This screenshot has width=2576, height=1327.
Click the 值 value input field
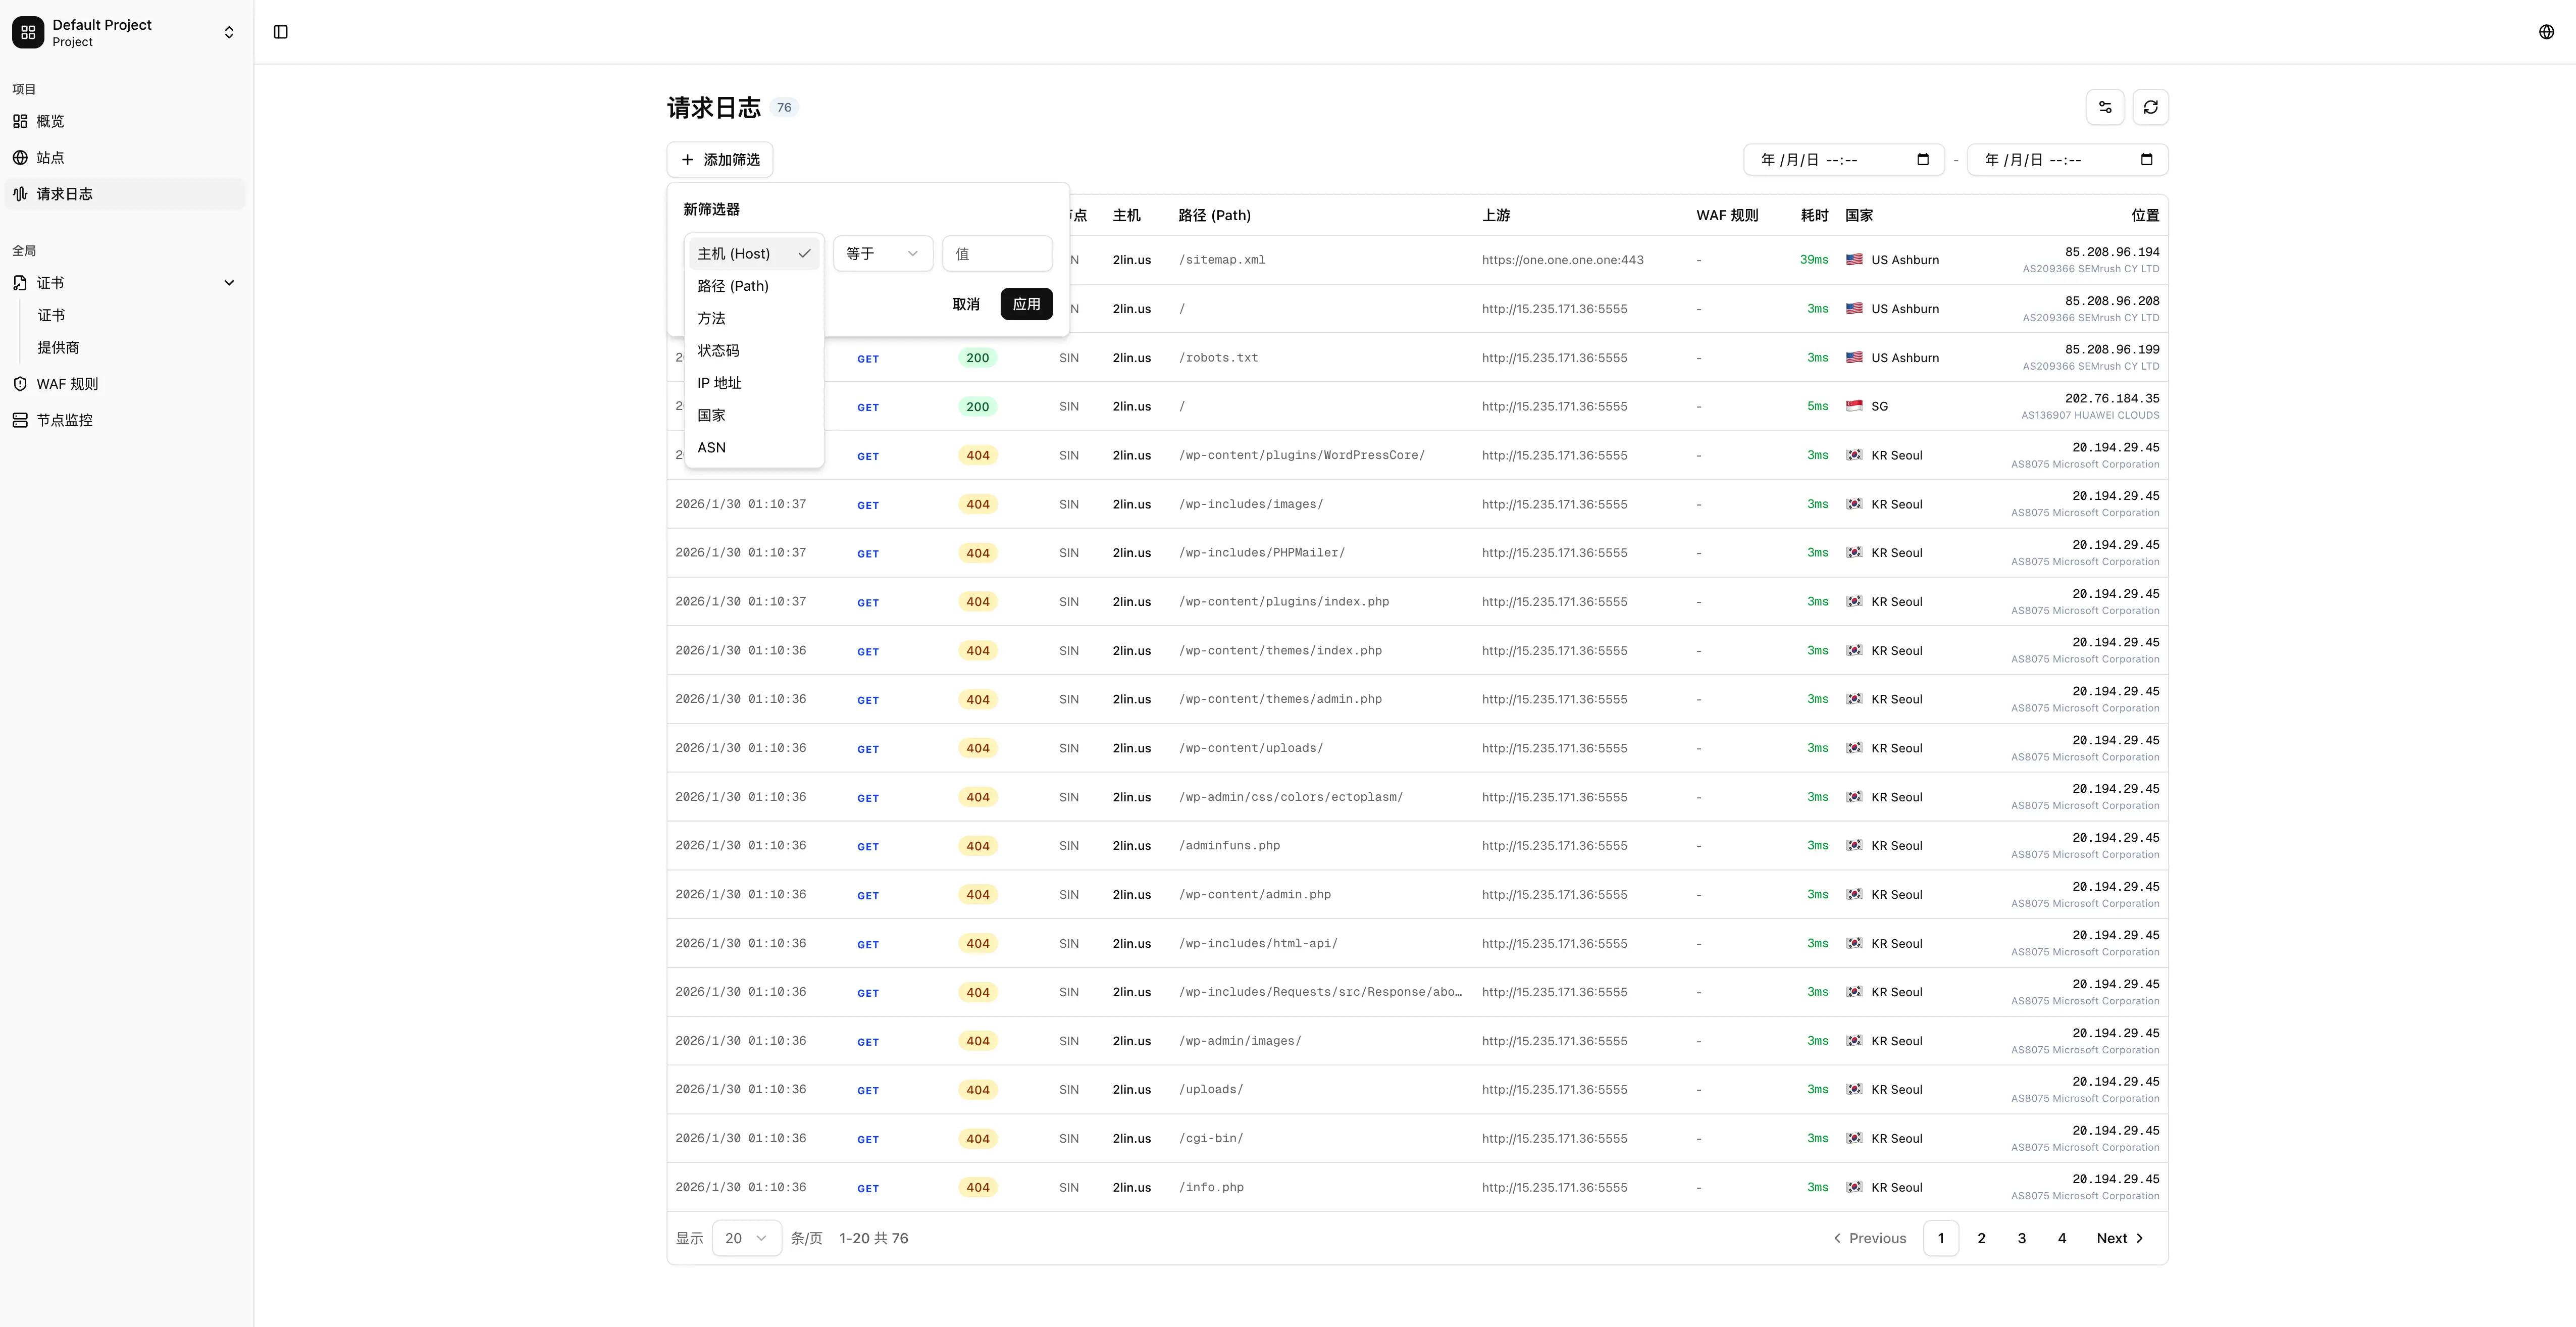(996, 253)
